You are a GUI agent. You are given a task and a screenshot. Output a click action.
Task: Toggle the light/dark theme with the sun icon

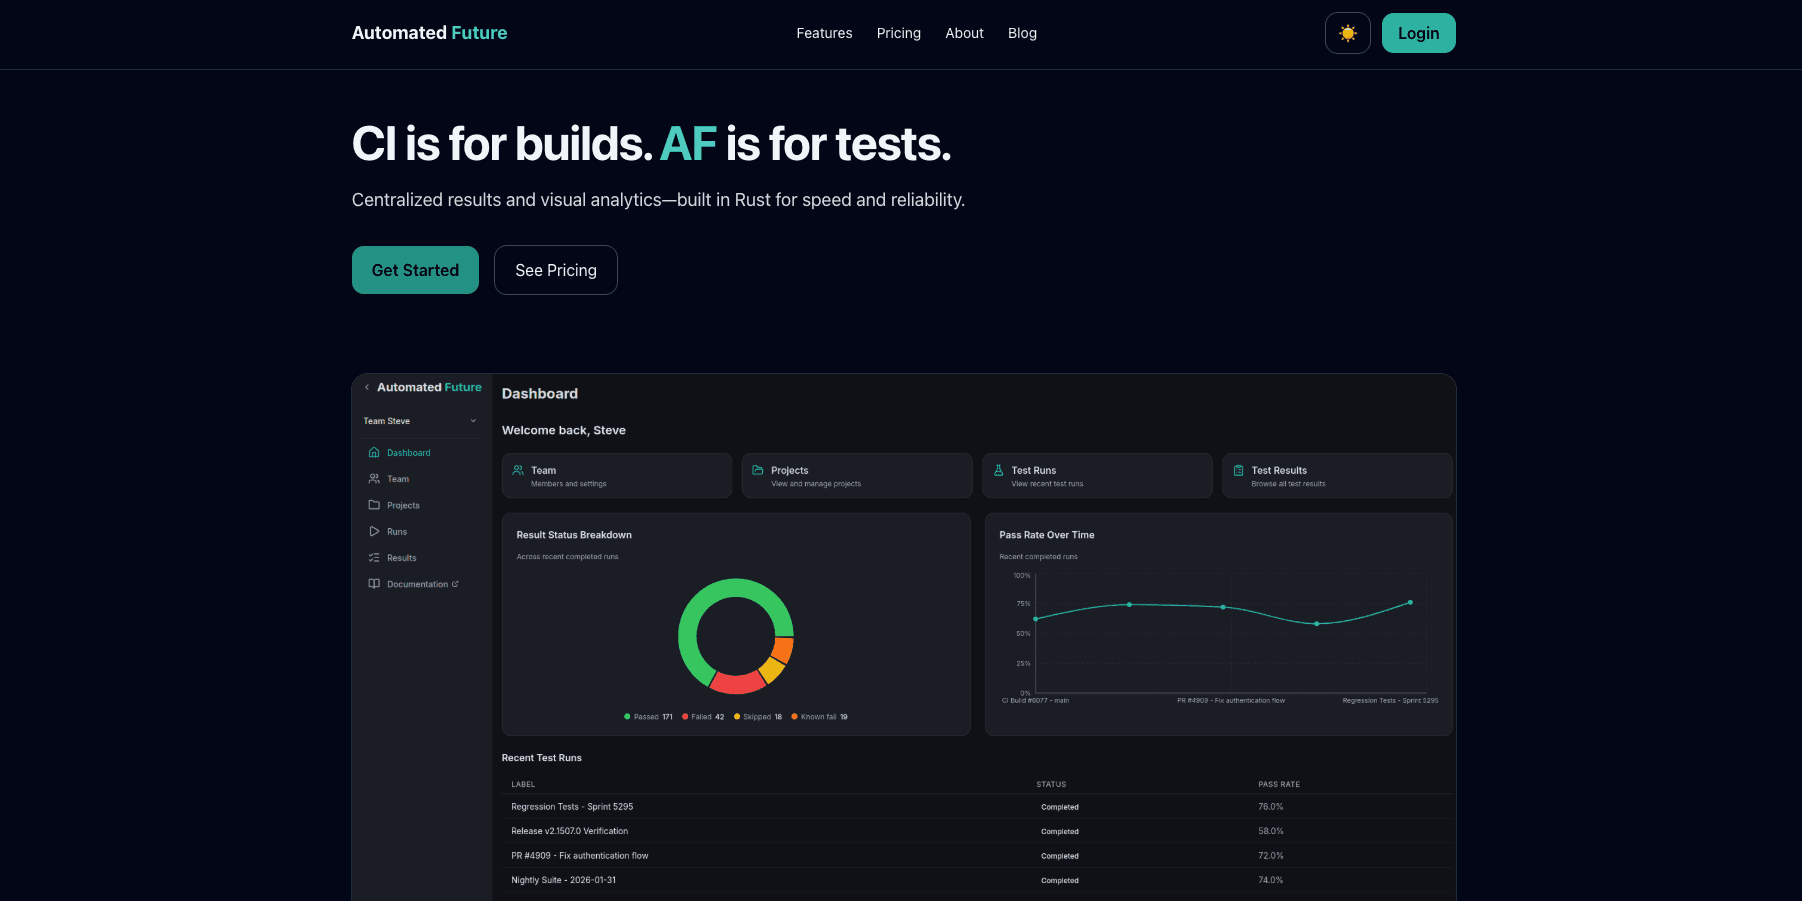[x=1347, y=33]
